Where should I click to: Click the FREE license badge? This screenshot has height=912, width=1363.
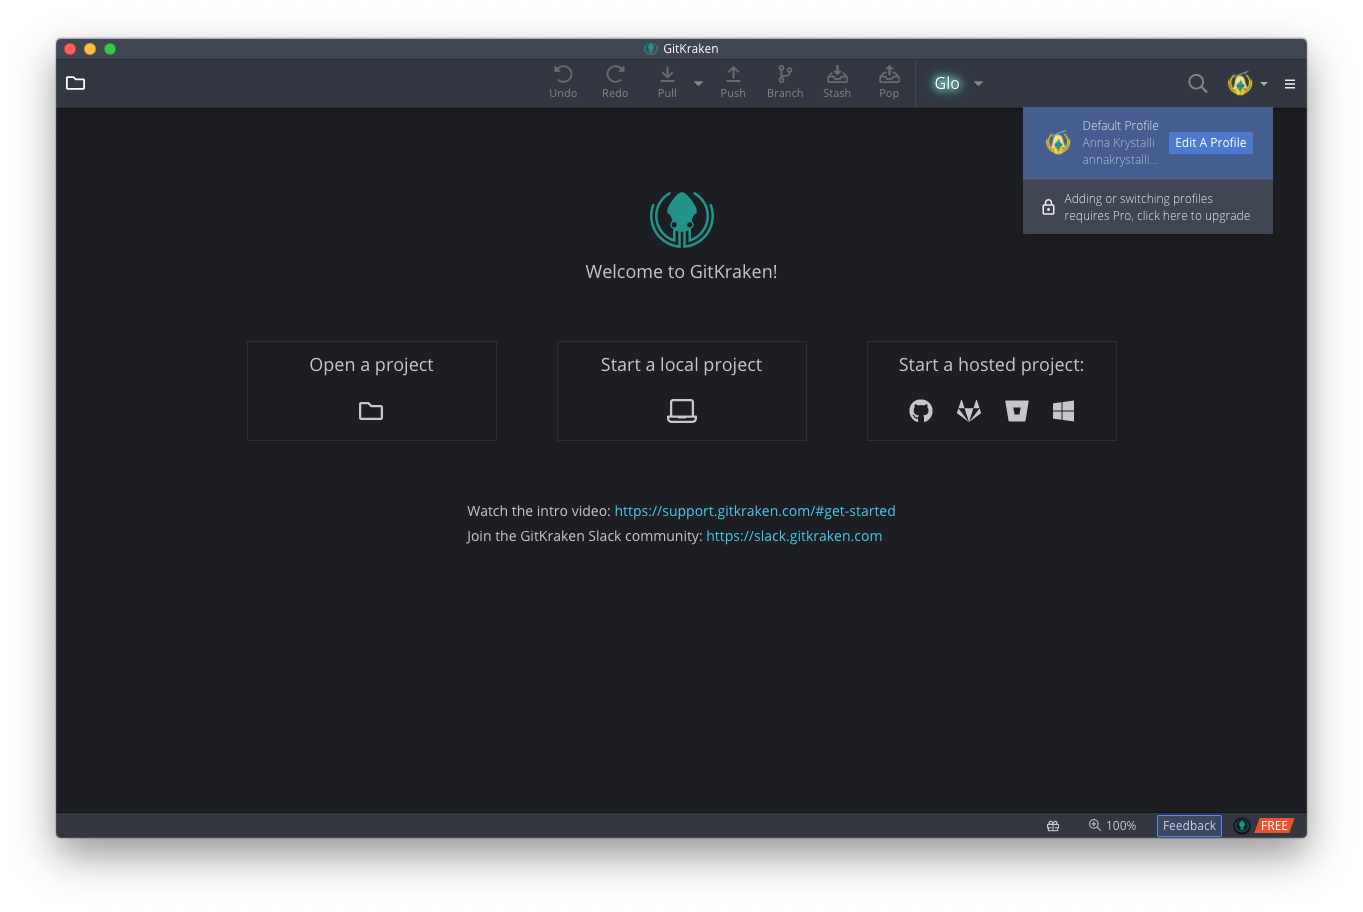(x=1274, y=826)
